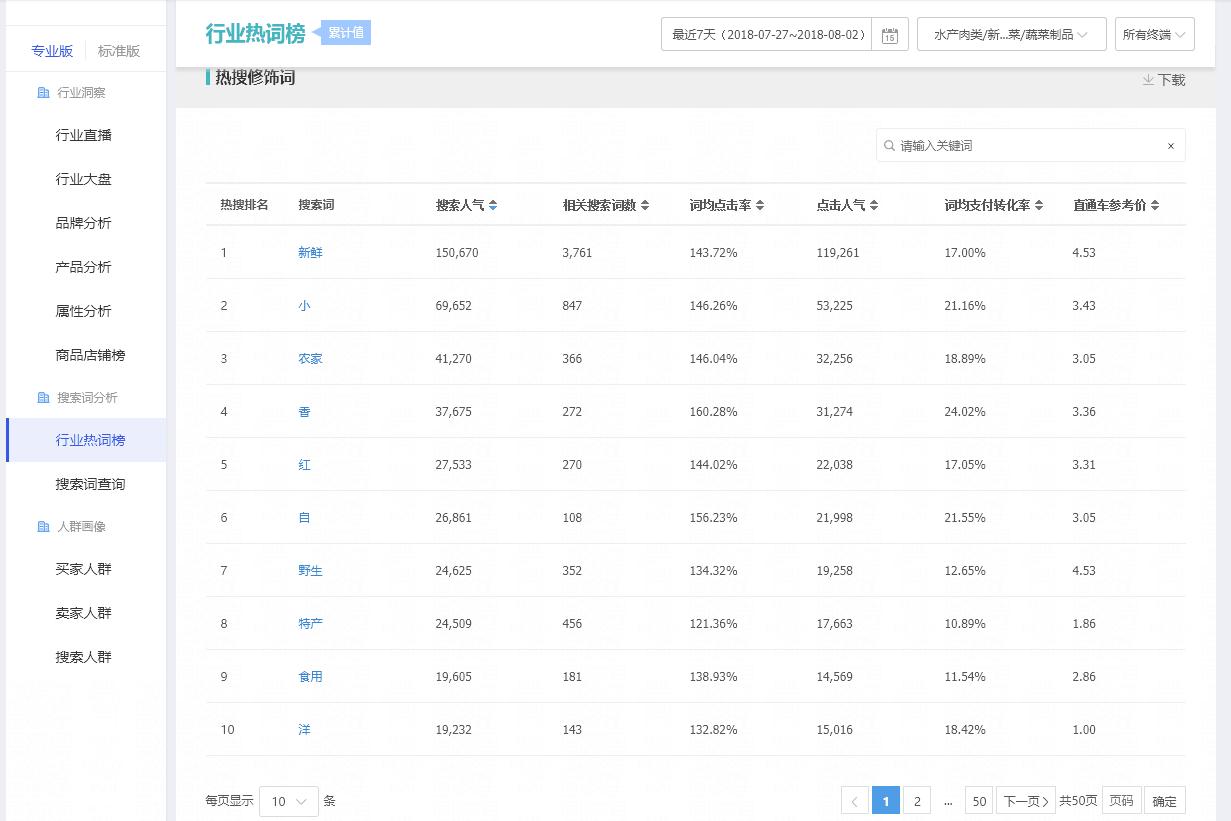Click the 搜索词分析 section icon
This screenshot has height=821, width=1231.
43,397
